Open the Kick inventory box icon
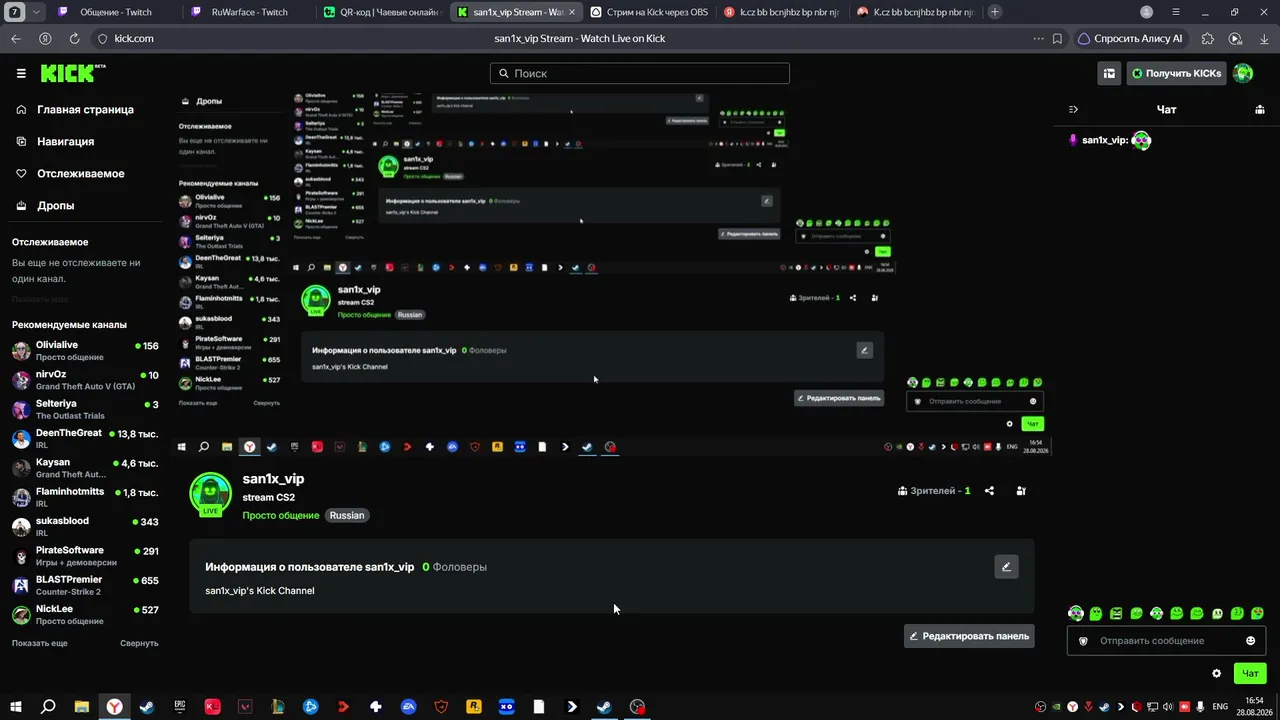The height and width of the screenshot is (720, 1280). click(x=1109, y=73)
